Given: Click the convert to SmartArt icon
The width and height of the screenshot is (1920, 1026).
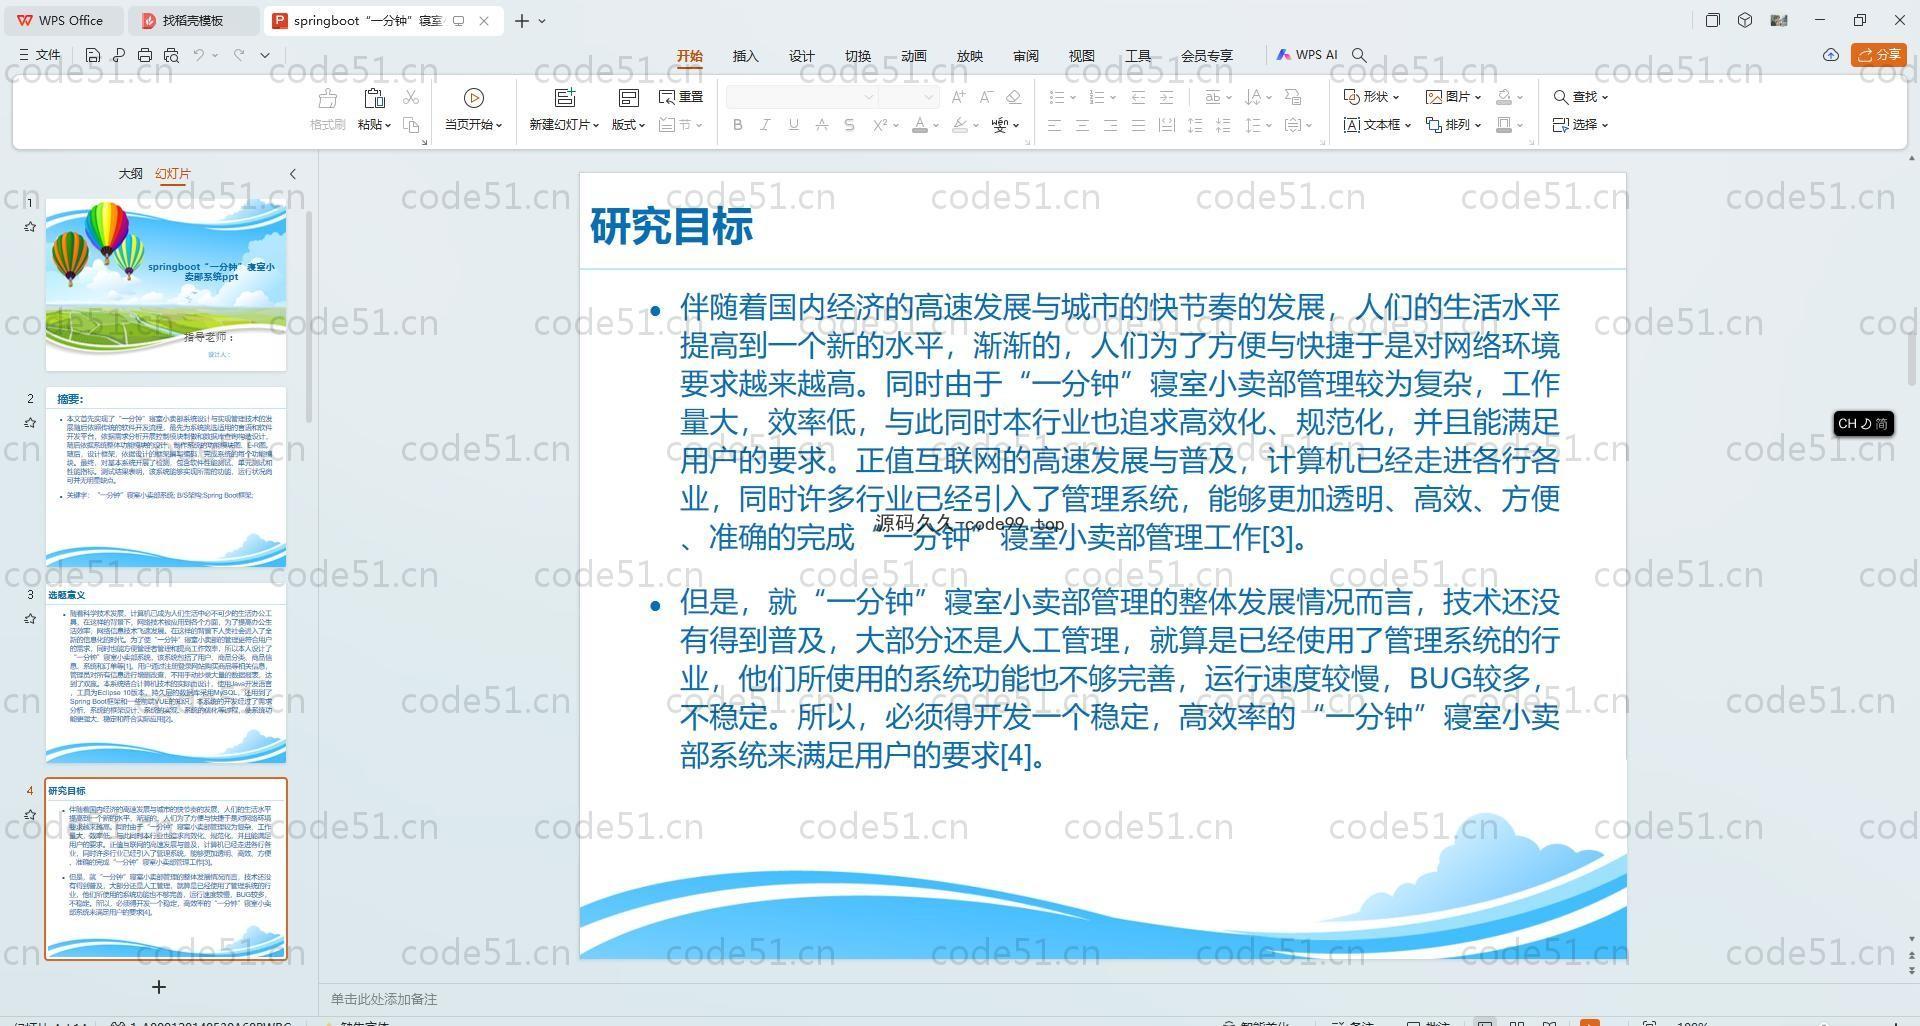Looking at the screenshot, I should point(1293,97).
